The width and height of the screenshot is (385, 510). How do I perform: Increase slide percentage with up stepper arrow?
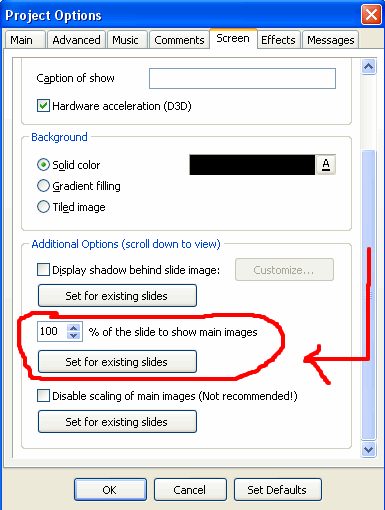pos(74,328)
